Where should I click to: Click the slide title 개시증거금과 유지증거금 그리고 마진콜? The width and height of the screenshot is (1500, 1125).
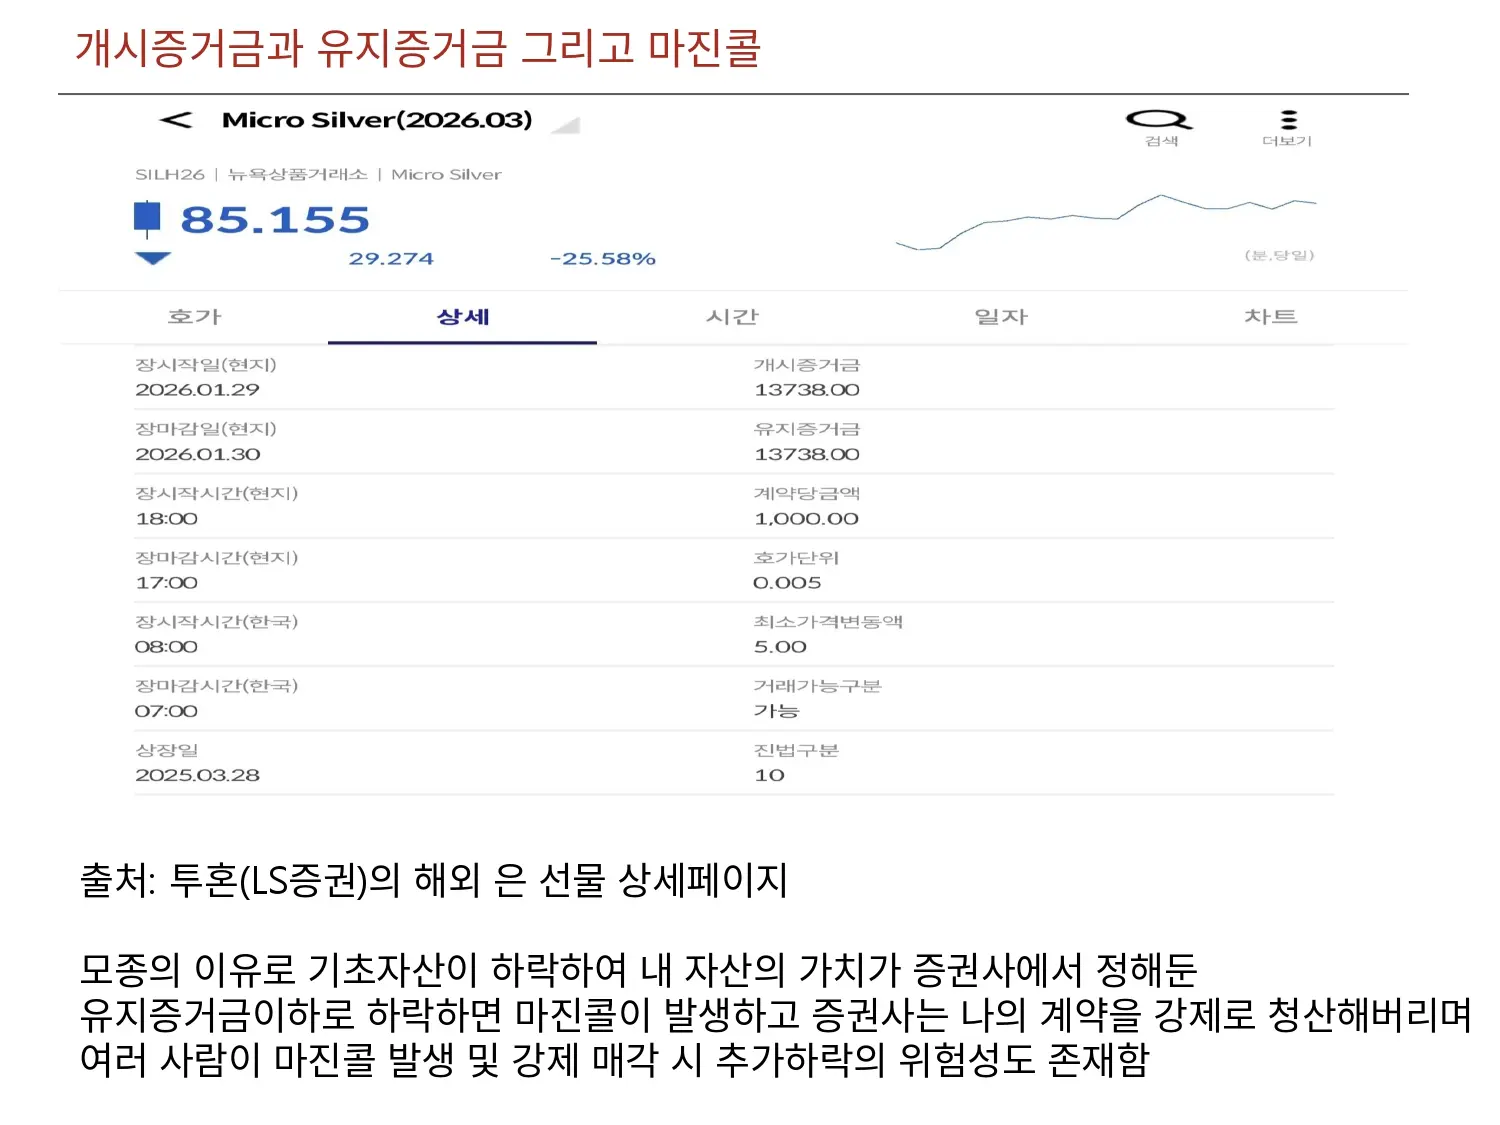click(x=419, y=48)
